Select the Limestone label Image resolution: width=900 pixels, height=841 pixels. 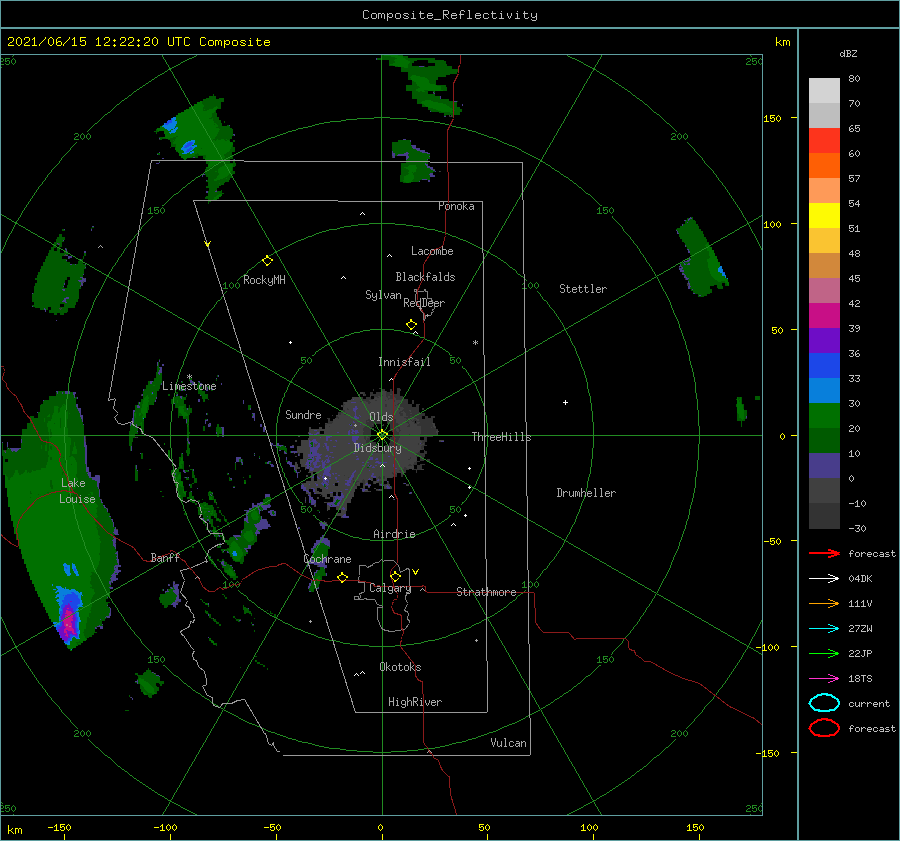click(x=189, y=386)
